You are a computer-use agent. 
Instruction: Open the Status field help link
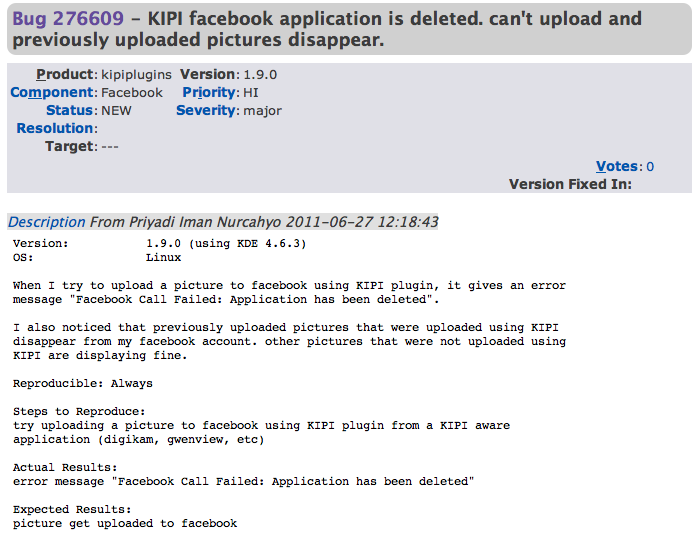pyautogui.click(x=70, y=111)
